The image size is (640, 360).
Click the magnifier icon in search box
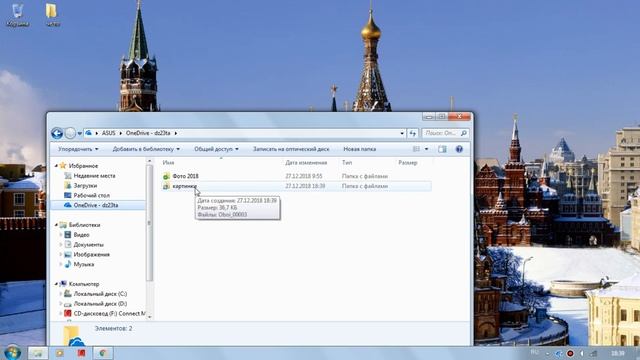click(x=464, y=133)
